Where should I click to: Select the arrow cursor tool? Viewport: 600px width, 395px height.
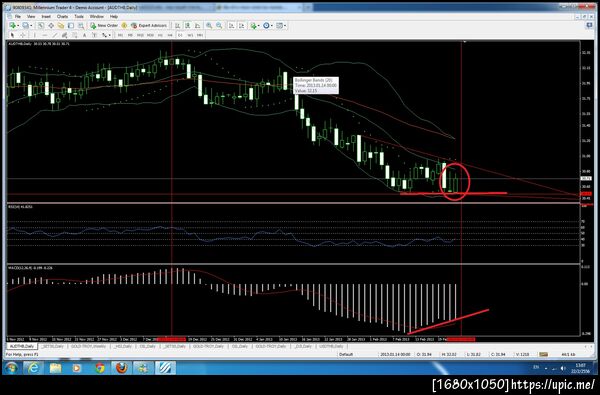(13, 35)
